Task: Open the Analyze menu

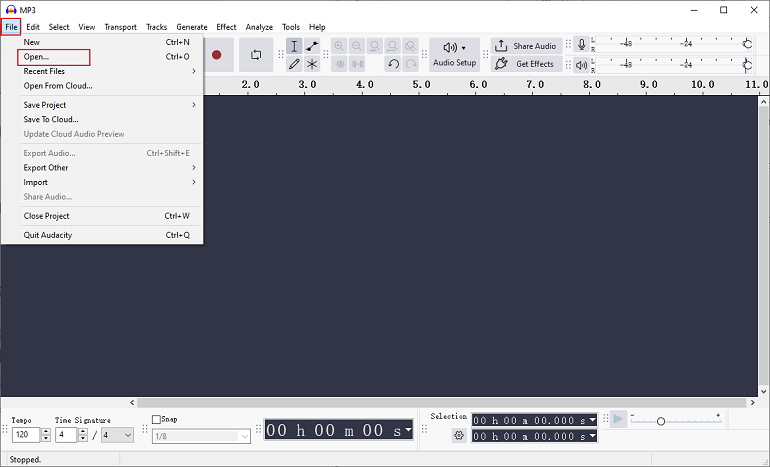Action: (x=259, y=27)
